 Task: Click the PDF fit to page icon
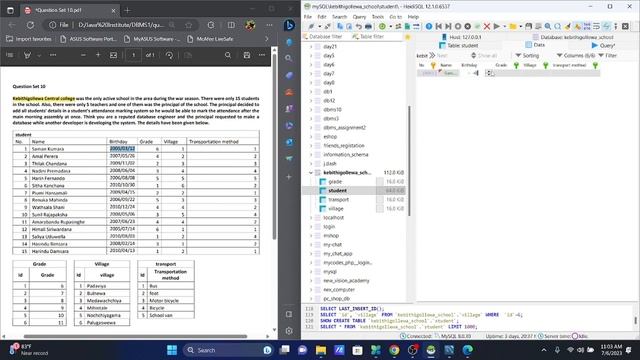[113, 55]
